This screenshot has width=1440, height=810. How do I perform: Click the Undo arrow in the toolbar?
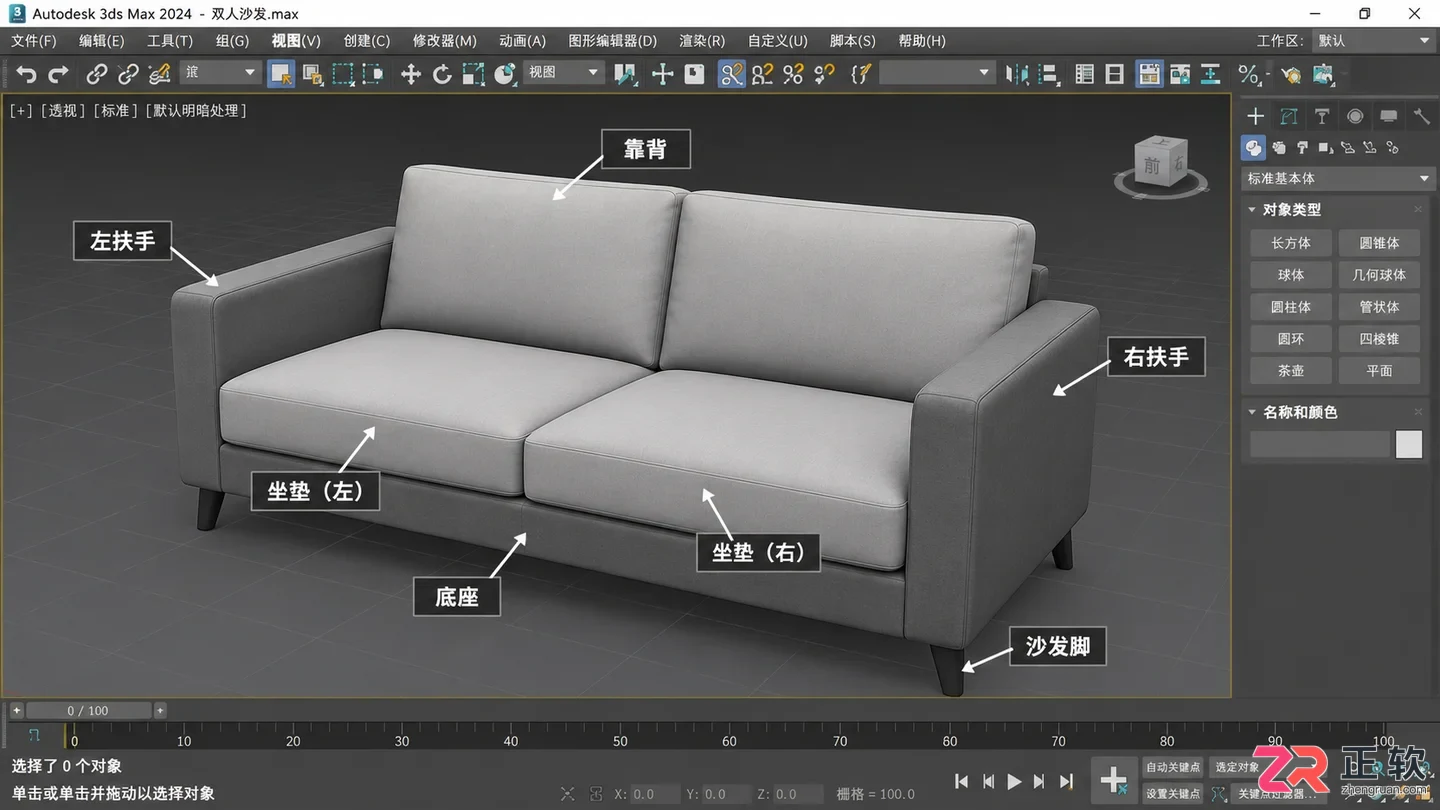point(27,74)
